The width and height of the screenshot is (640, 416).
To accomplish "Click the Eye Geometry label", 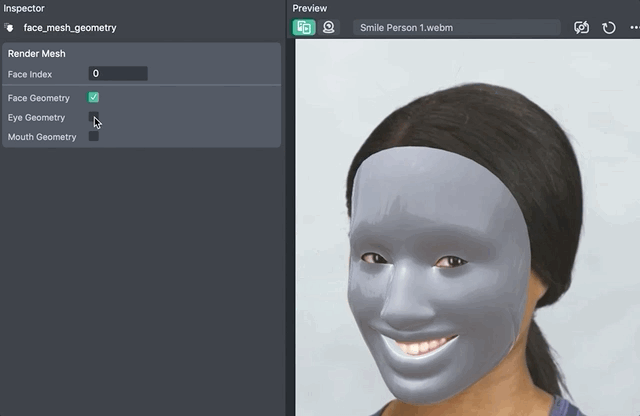I will (x=36, y=118).
